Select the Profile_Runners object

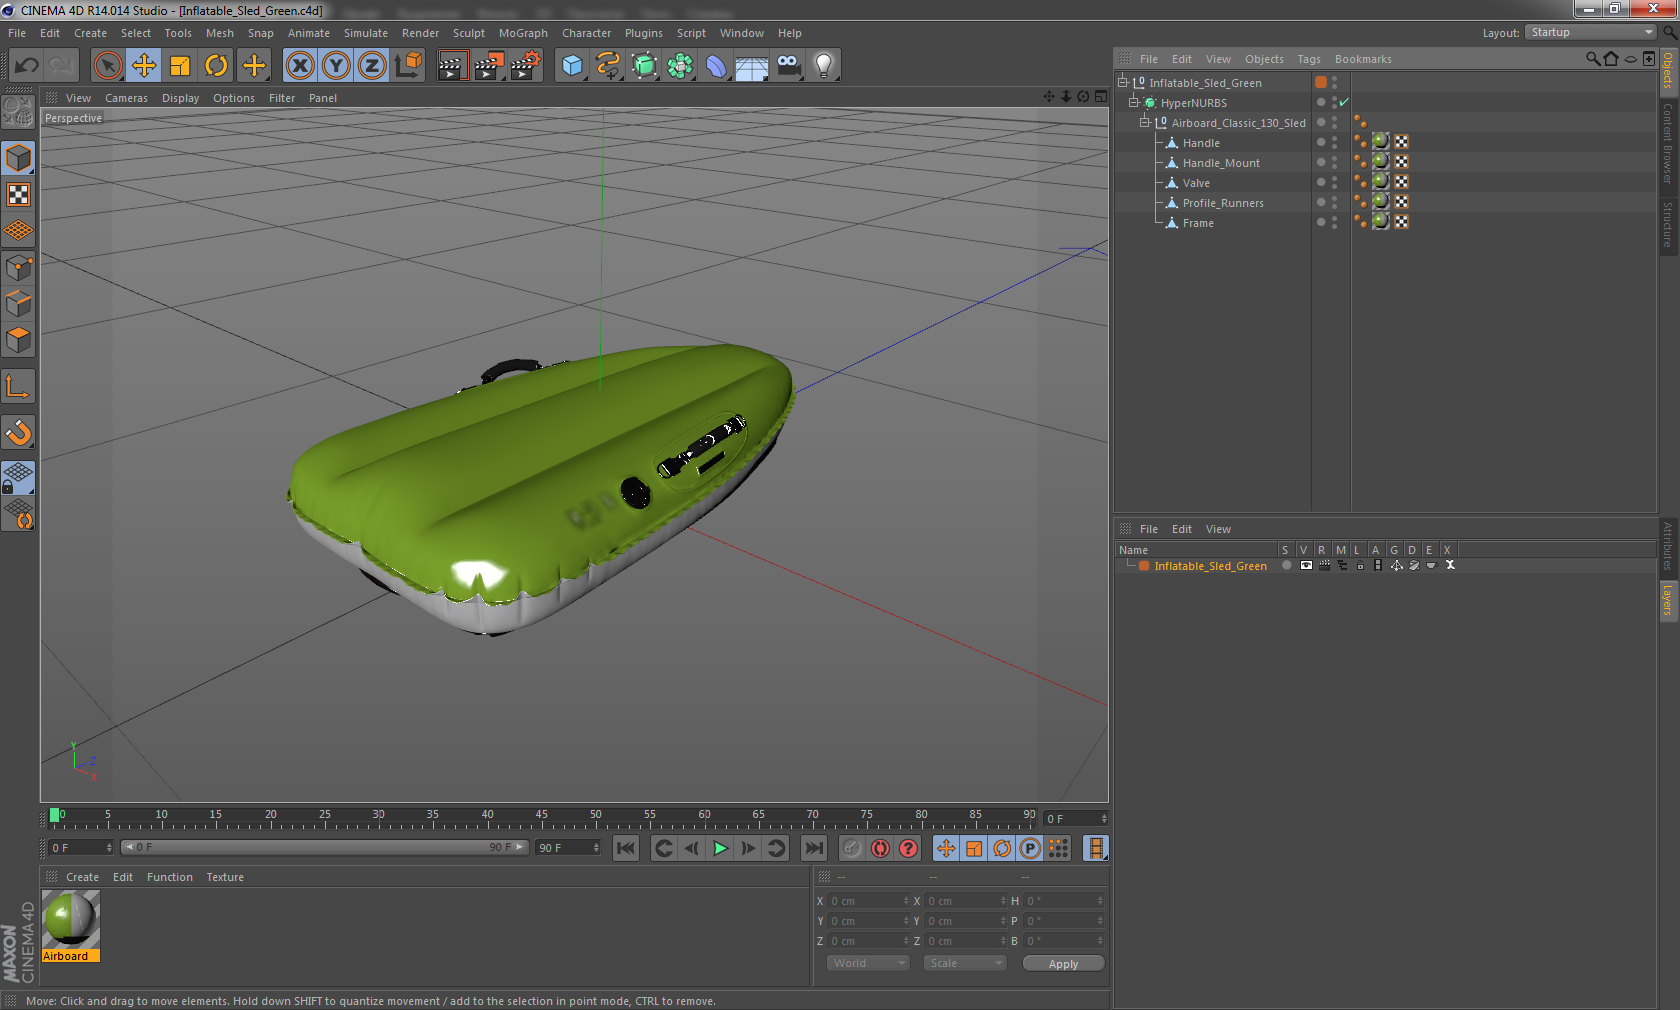(1223, 203)
